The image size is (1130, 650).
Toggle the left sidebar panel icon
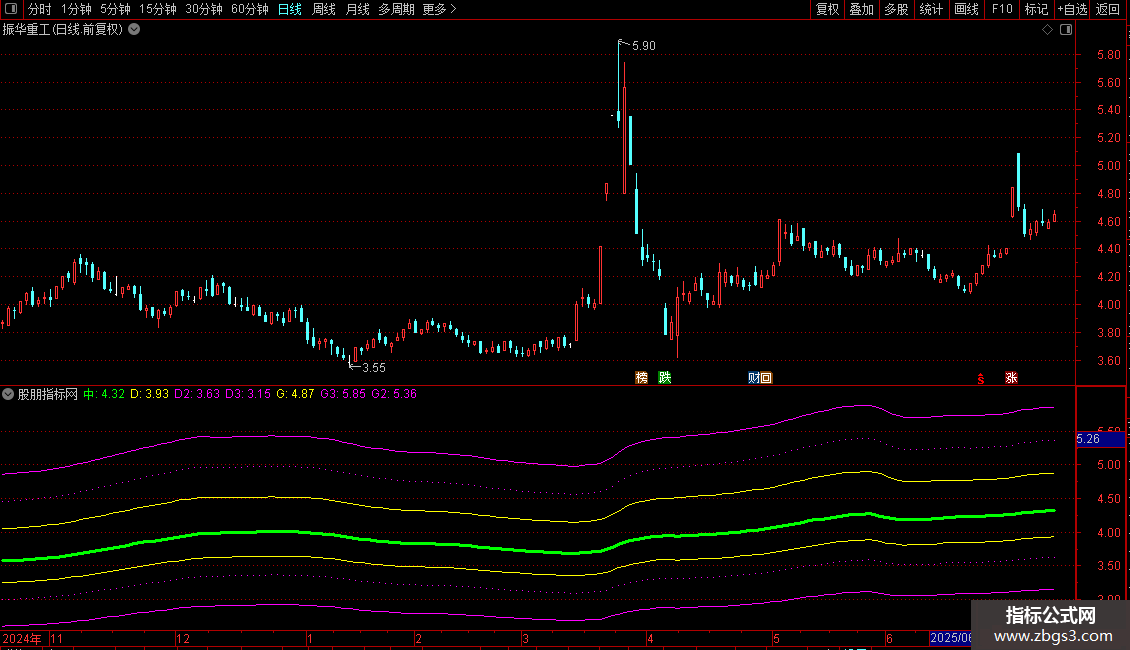11,9
